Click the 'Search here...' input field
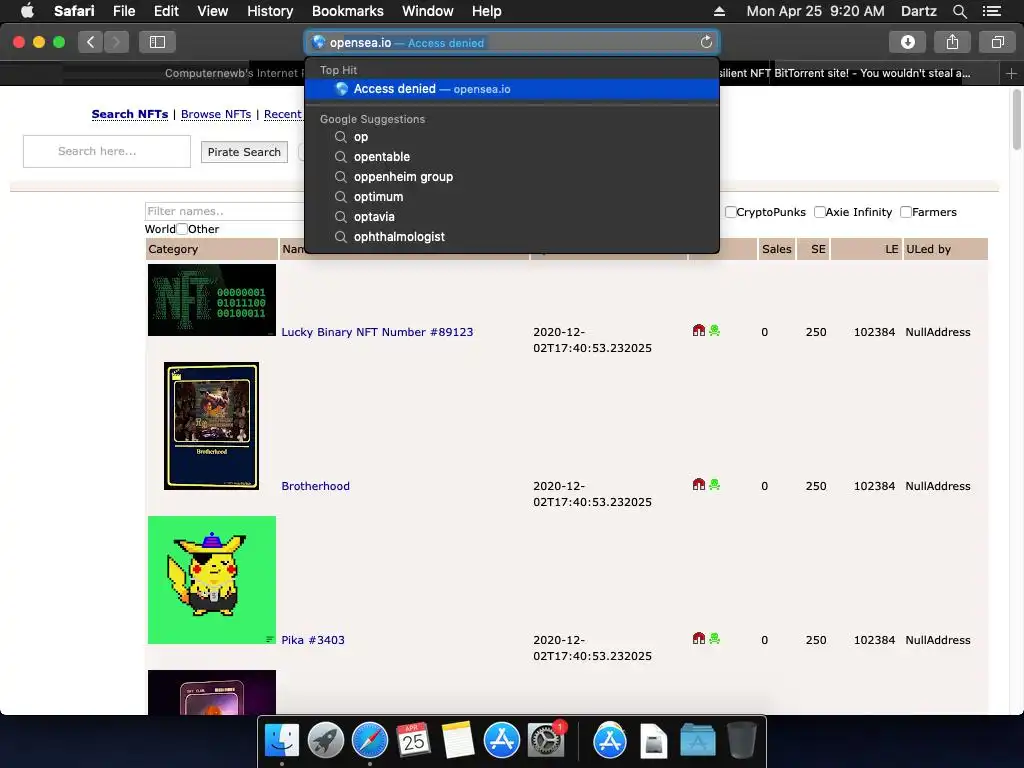Screen dimensions: 1024x768 (107, 152)
